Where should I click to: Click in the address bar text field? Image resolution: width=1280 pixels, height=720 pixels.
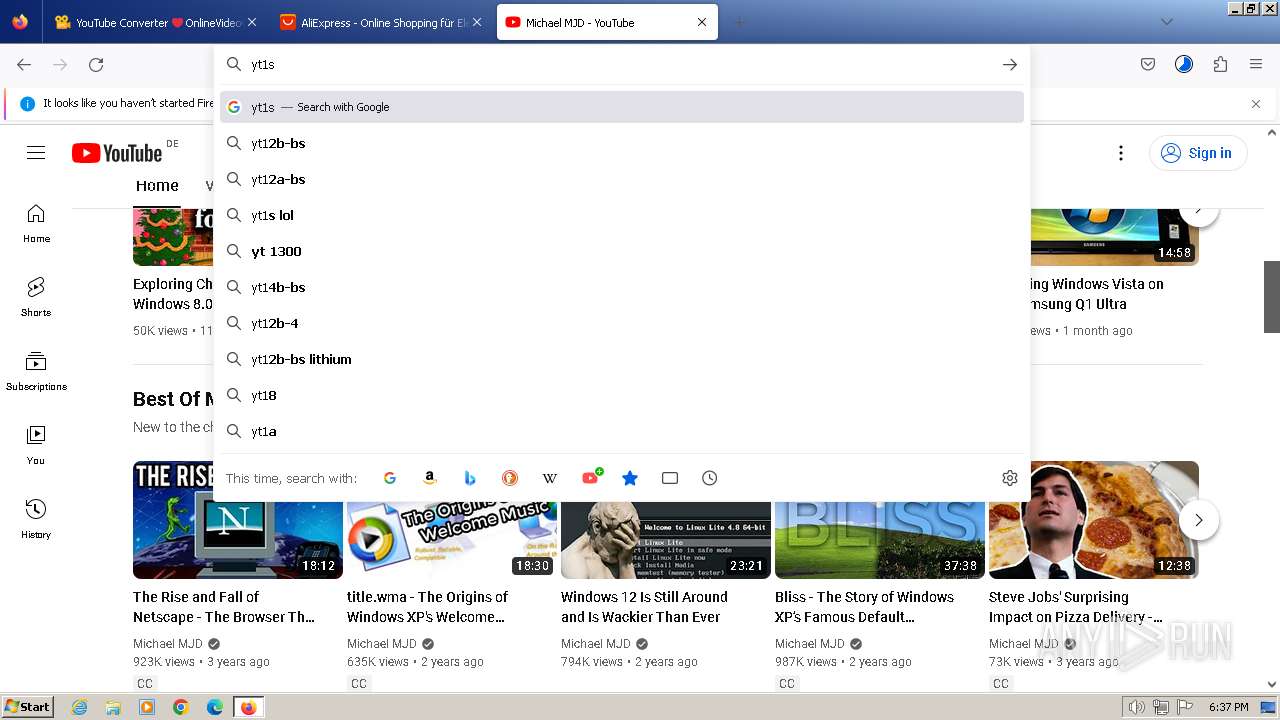tap(620, 64)
